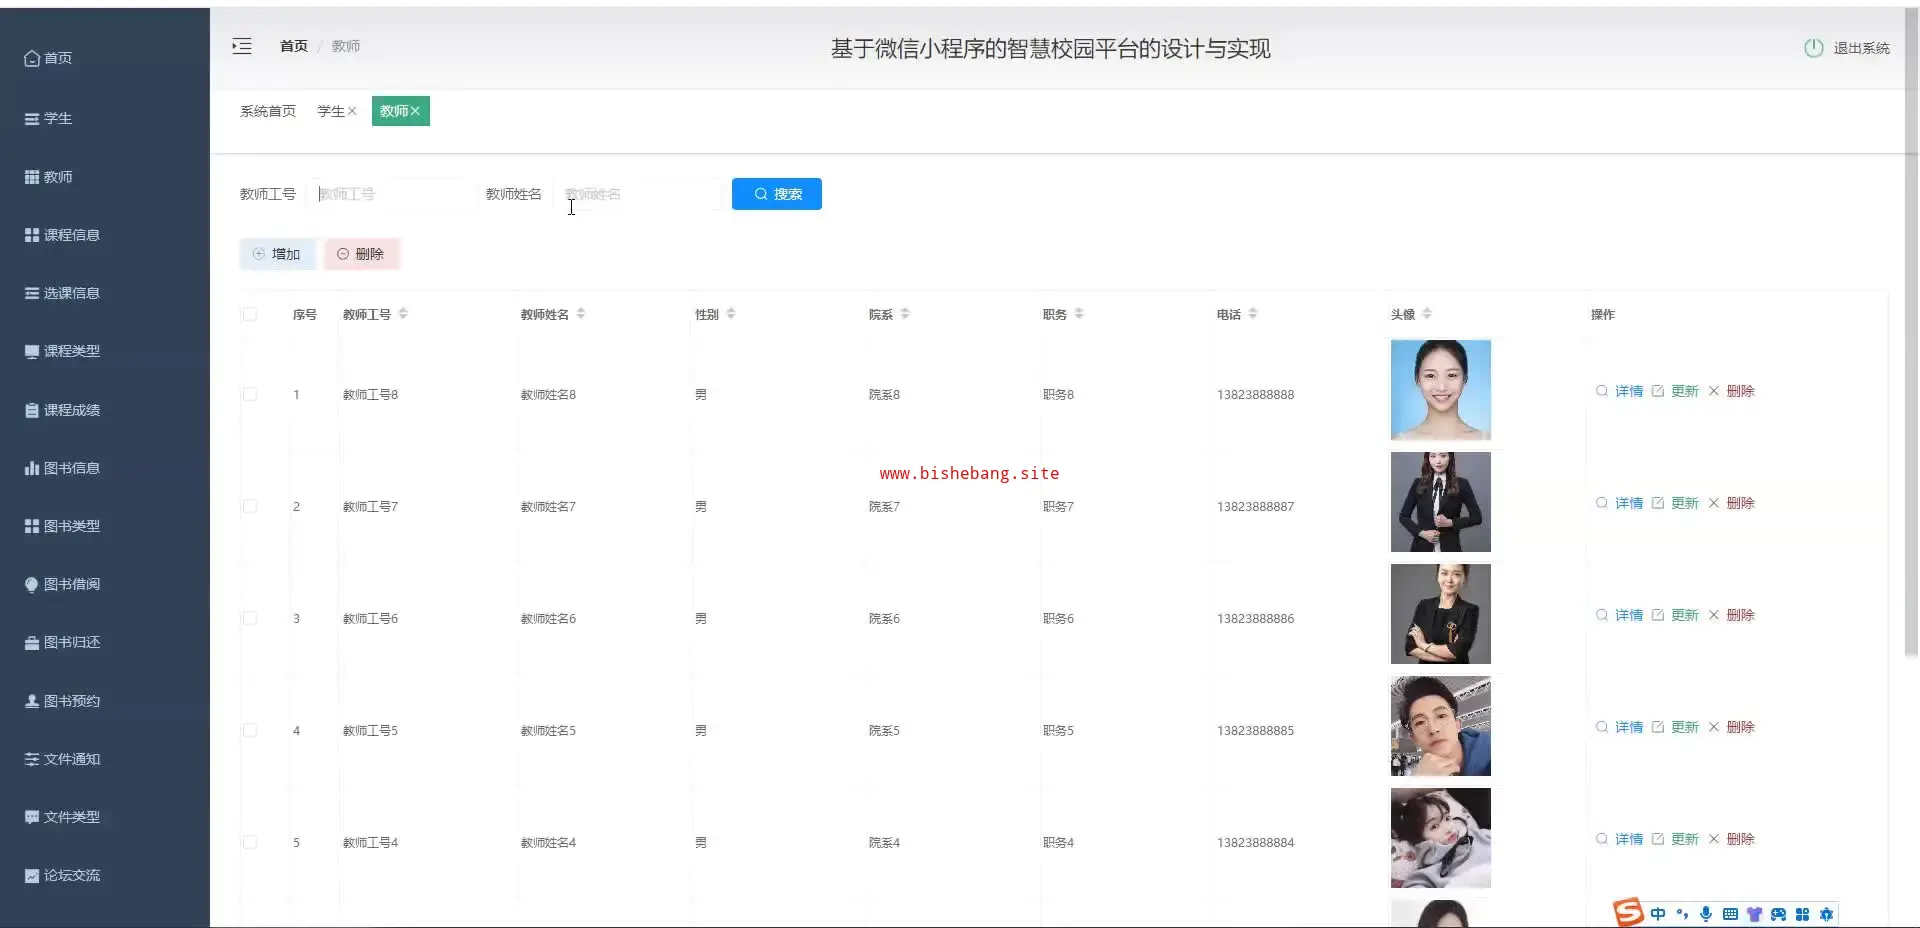Collapse the sidebar using the hamburger icon
The width and height of the screenshot is (1920, 928).
[x=242, y=46]
